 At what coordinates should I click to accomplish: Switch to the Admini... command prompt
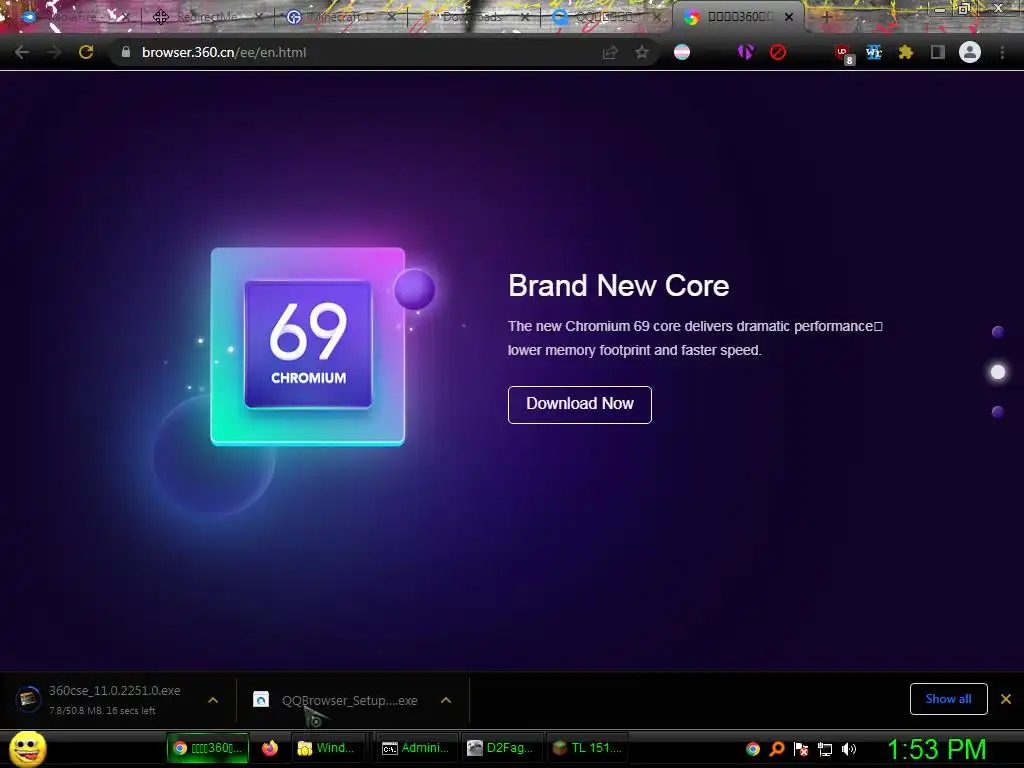coord(416,748)
